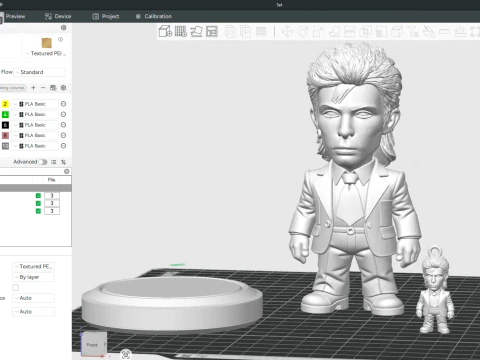Edit preset for filament 4 PLA Basic

coord(63,114)
